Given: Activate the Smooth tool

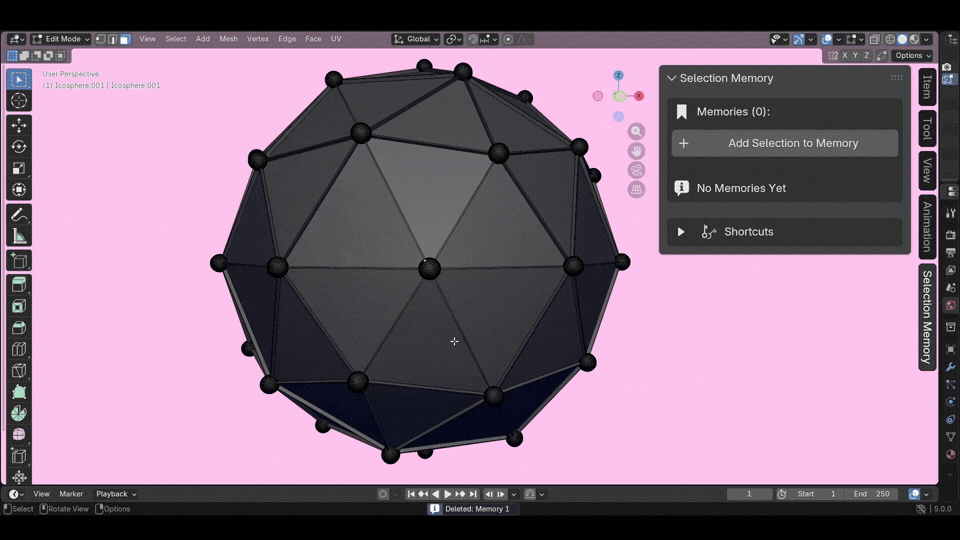Looking at the screenshot, I should pos(19,435).
